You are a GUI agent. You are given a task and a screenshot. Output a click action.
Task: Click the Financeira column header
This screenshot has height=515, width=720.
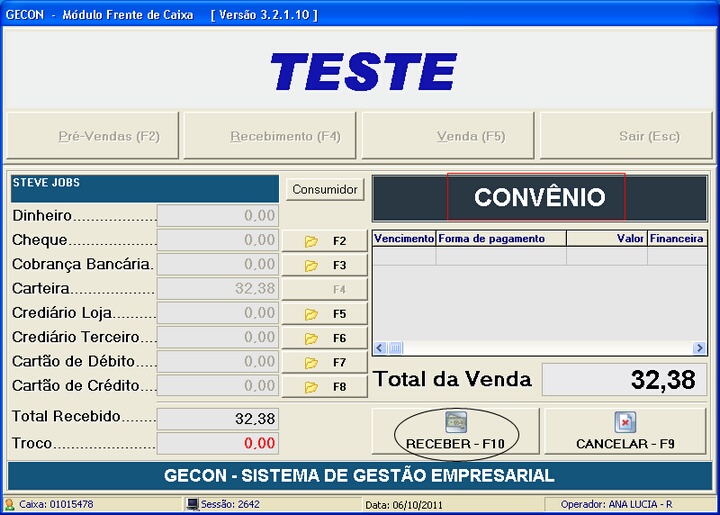[x=677, y=239]
